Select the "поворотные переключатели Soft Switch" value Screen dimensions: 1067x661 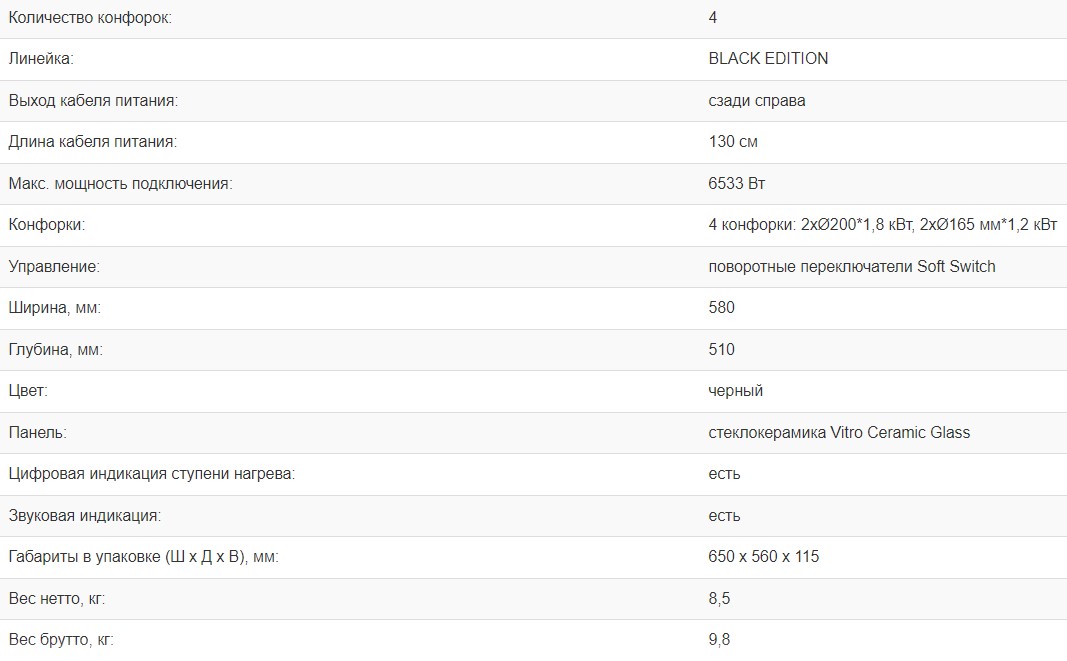coord(852,267)
